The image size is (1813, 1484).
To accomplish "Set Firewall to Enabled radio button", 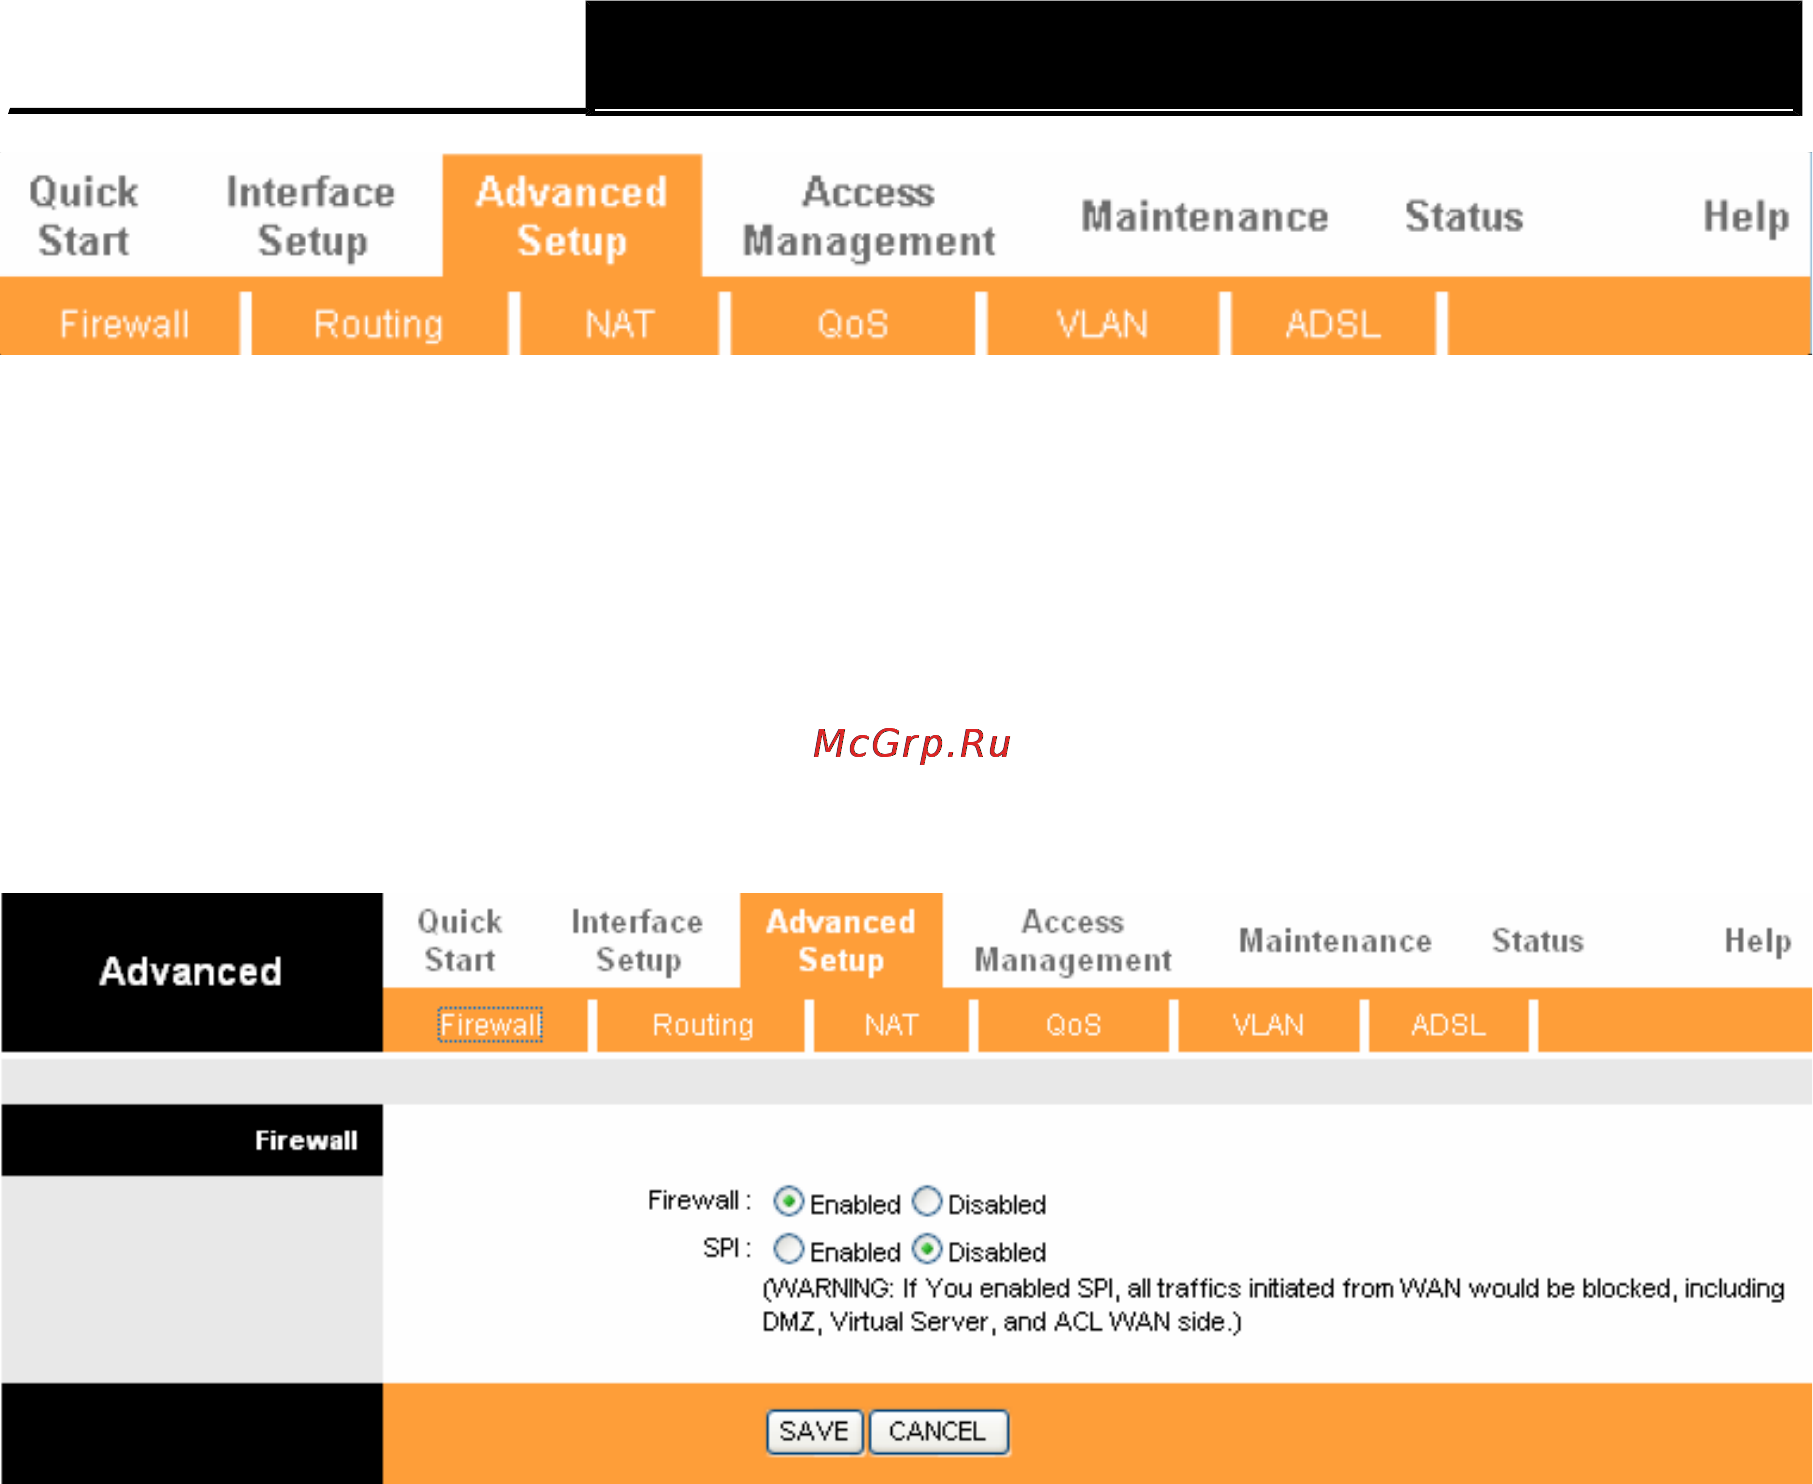I will 789,1201.
